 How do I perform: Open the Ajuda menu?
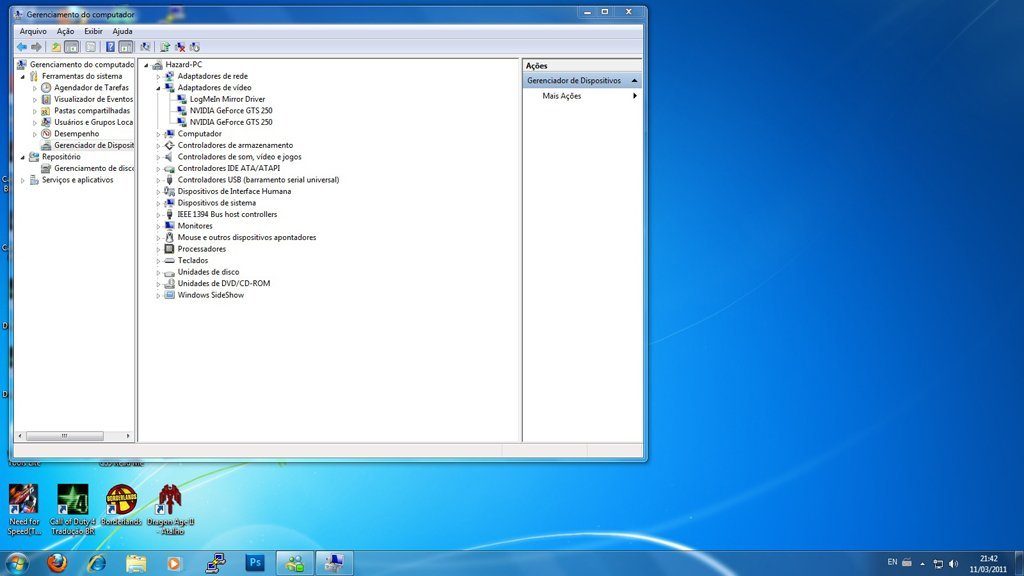tap(122, 31)
